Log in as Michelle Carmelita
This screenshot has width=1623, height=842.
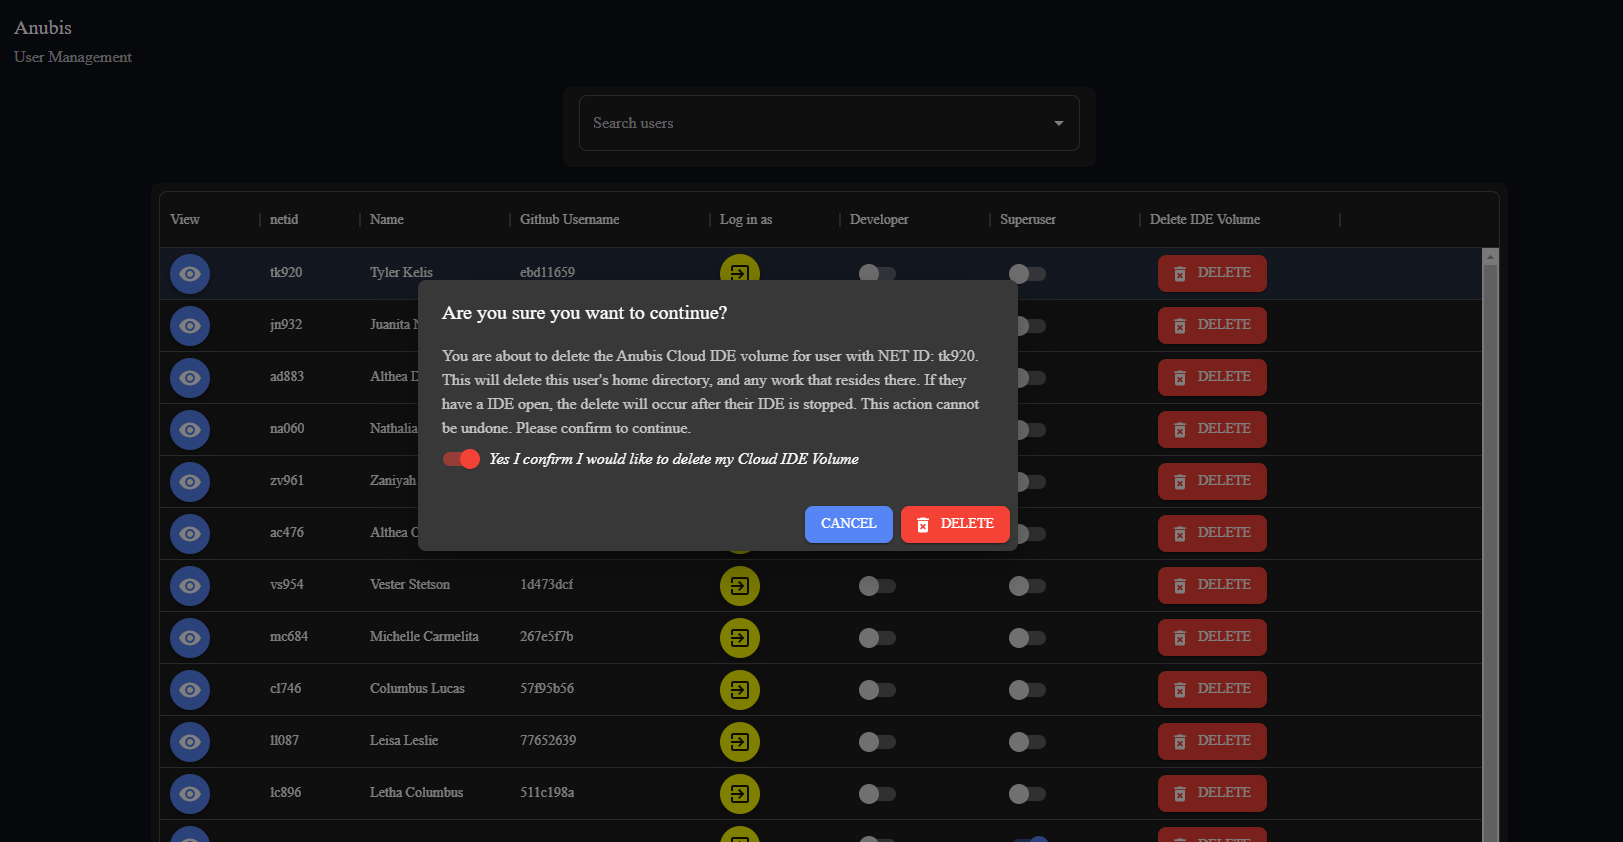[740, 638]
